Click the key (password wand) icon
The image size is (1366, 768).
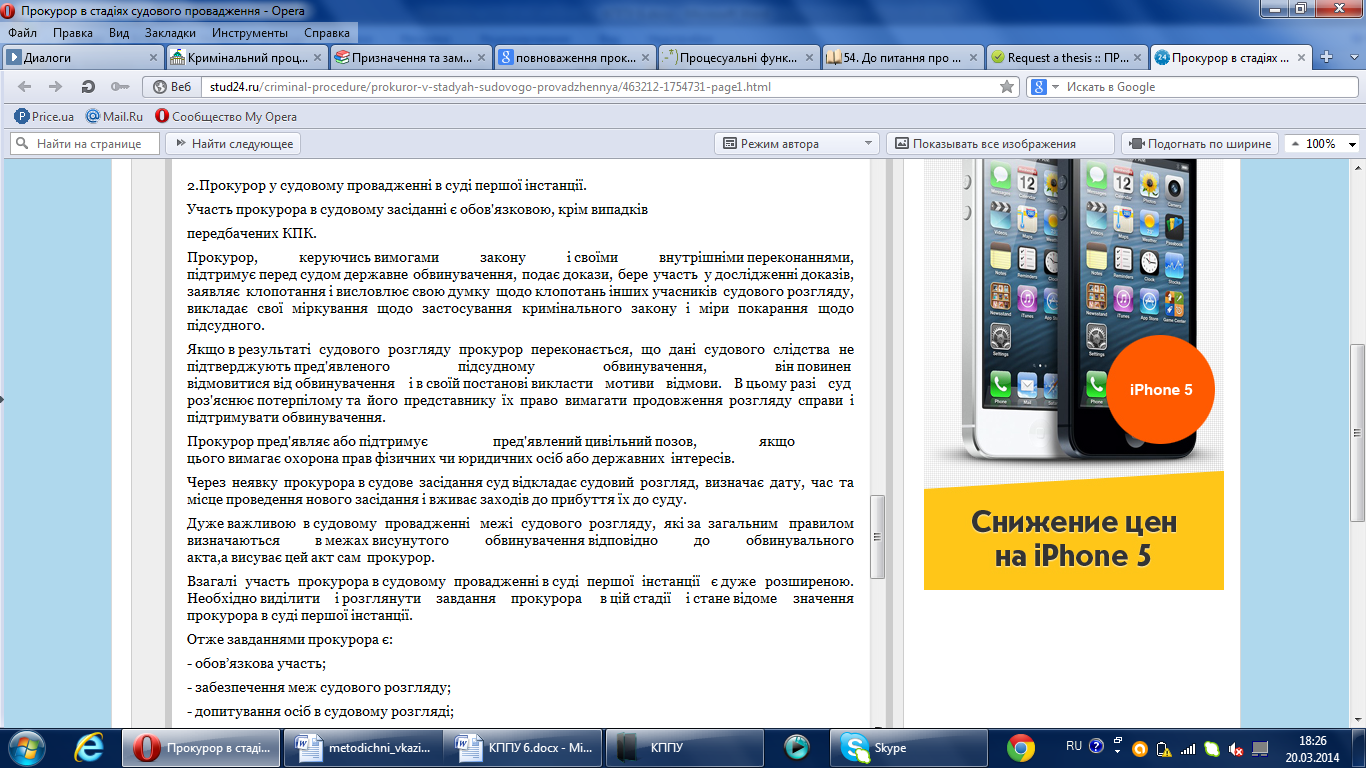pos(119,87)
